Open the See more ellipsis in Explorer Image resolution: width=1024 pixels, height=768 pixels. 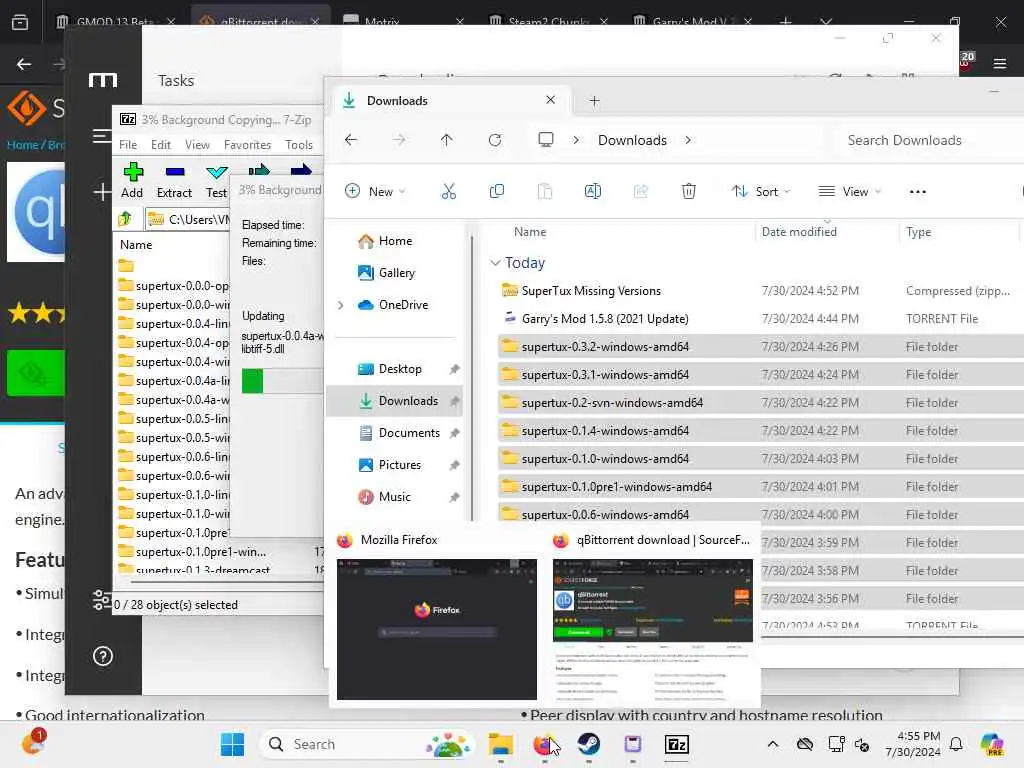918,191
